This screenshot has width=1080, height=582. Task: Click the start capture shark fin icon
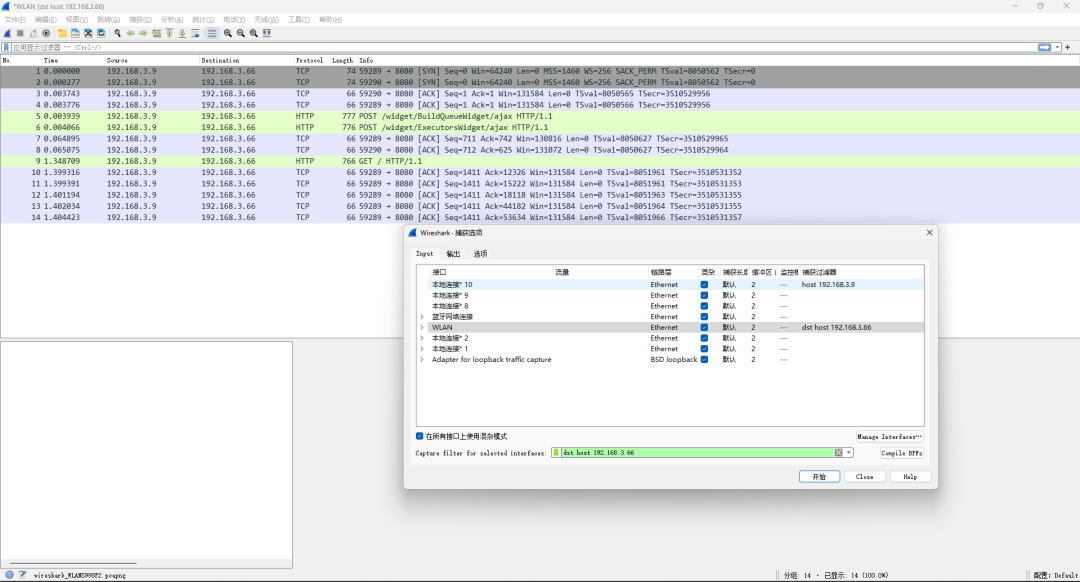pyautogui.click(x=7, y=33)
